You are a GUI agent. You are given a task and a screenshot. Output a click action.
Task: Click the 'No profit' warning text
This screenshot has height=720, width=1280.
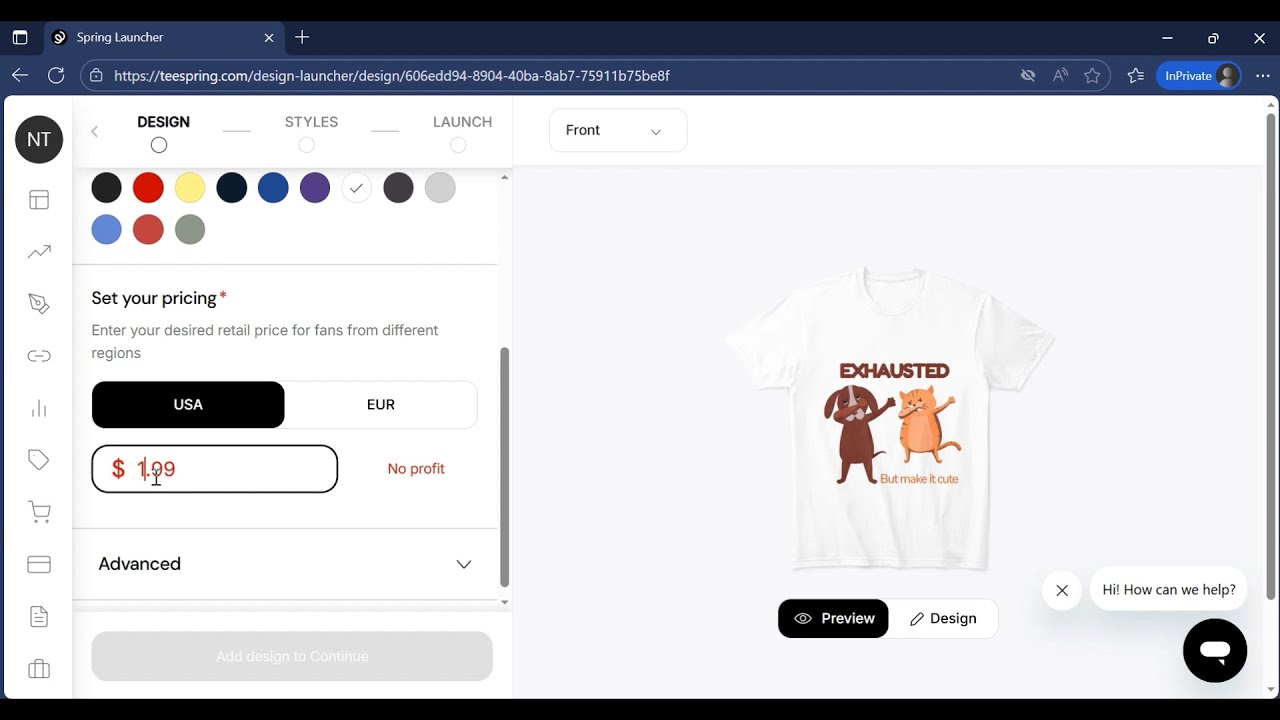(416, 469)
